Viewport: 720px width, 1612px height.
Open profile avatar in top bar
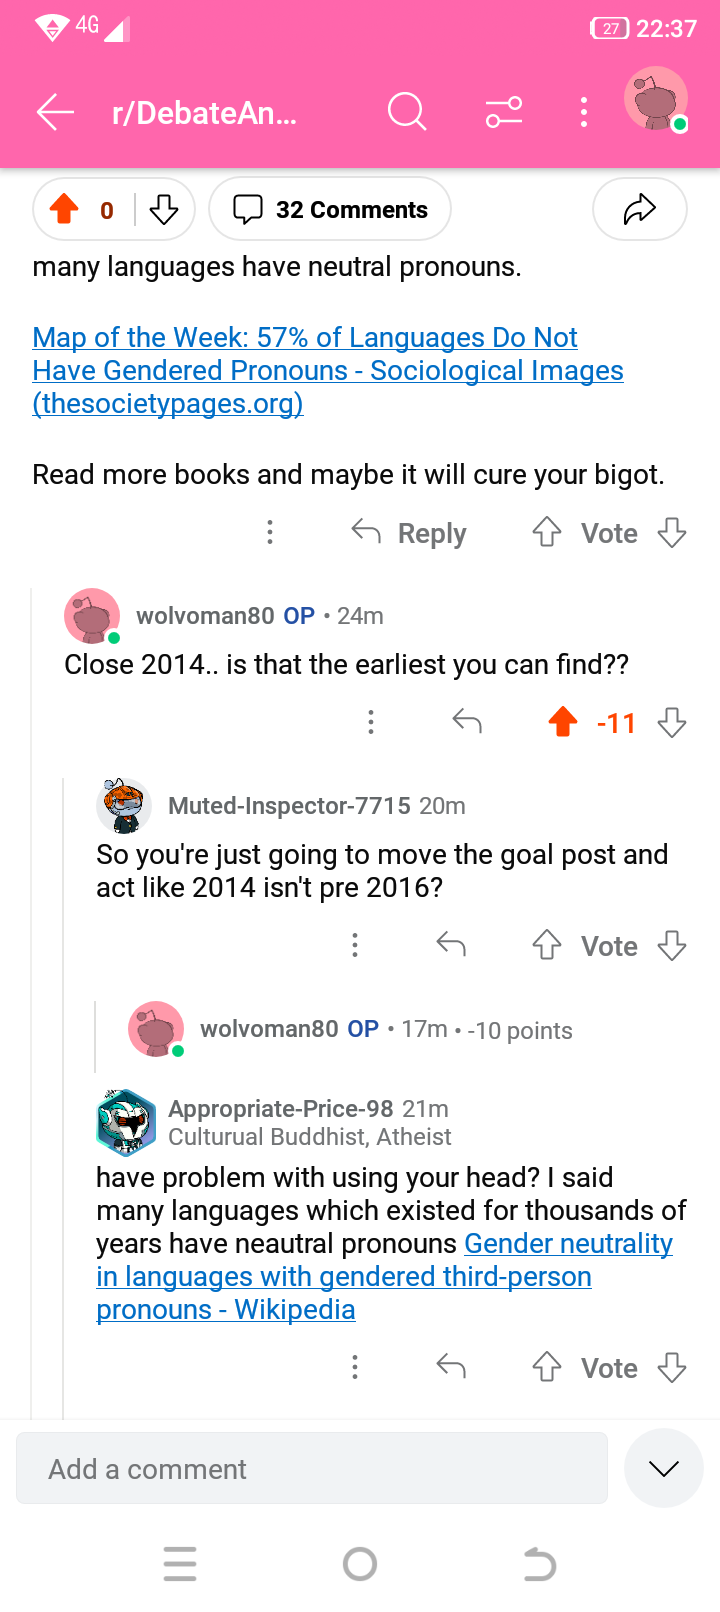[x=656, y=100]
